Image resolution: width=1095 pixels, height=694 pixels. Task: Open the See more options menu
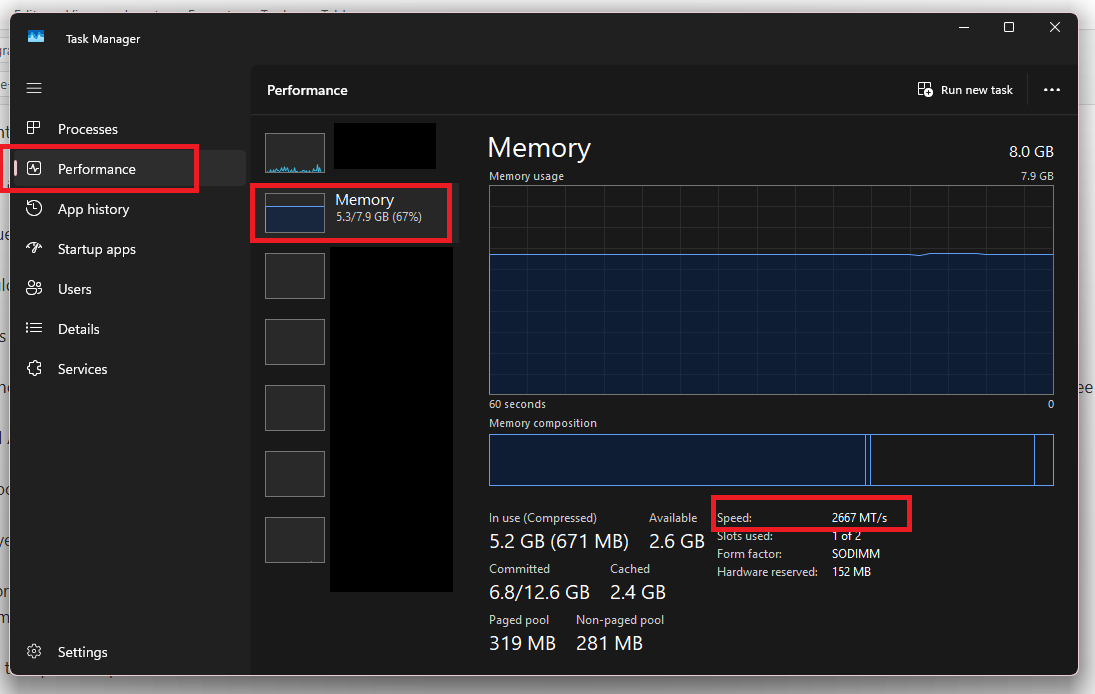(1051, 89)
